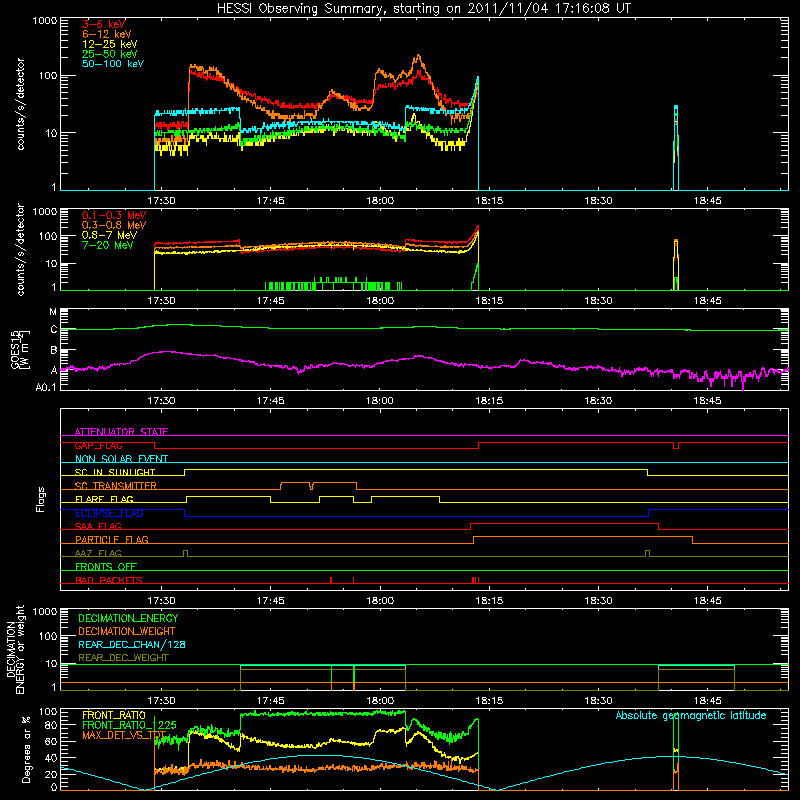Click 17:45 tick label under MeV panel
Viewport: 800px width, 800px height.
pyautogui.click(x=270, y=301)
